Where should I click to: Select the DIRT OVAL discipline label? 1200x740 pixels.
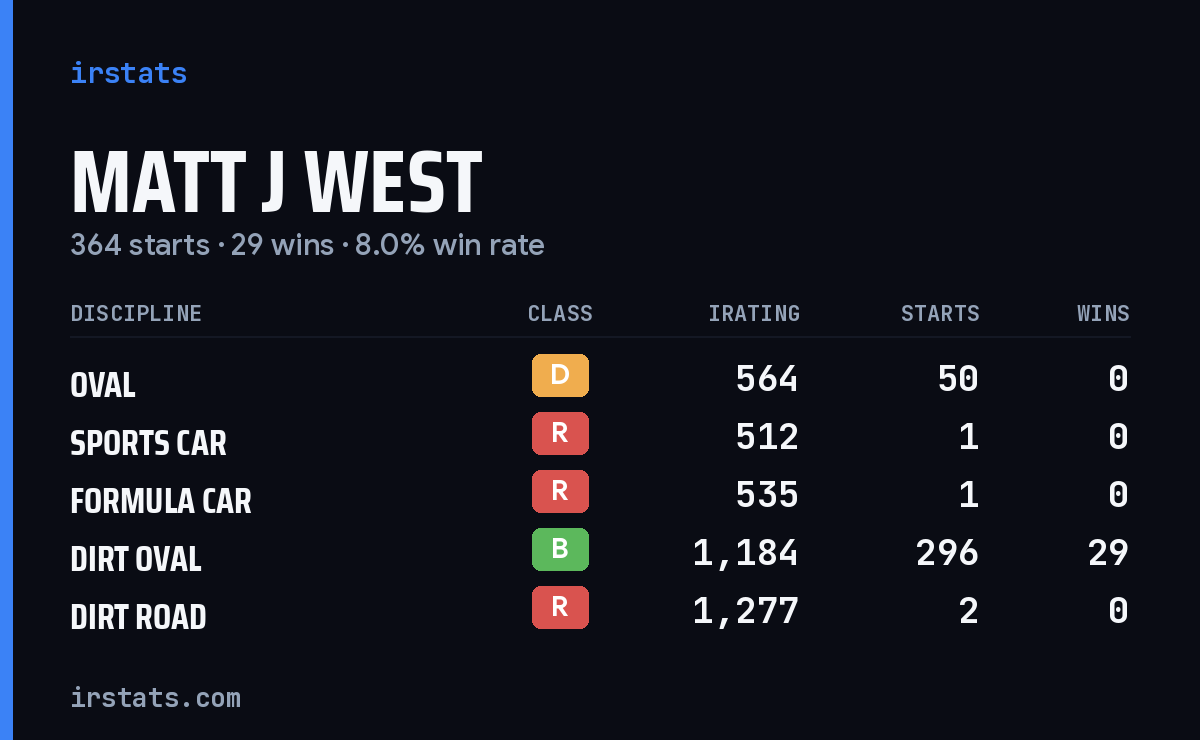coord(136,559)
